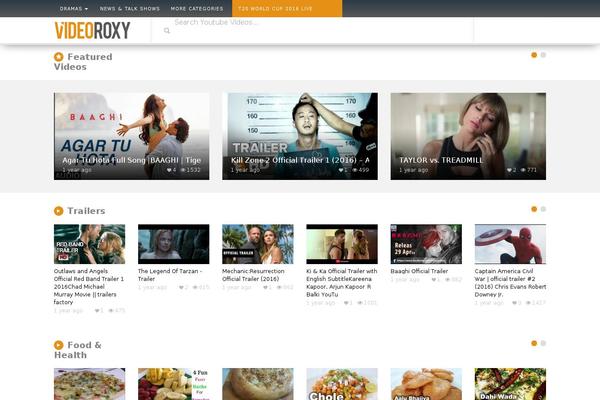
Task: Open T20 WORLD CUP 2016 LIVE tab
Action: (x=287, y=8)
